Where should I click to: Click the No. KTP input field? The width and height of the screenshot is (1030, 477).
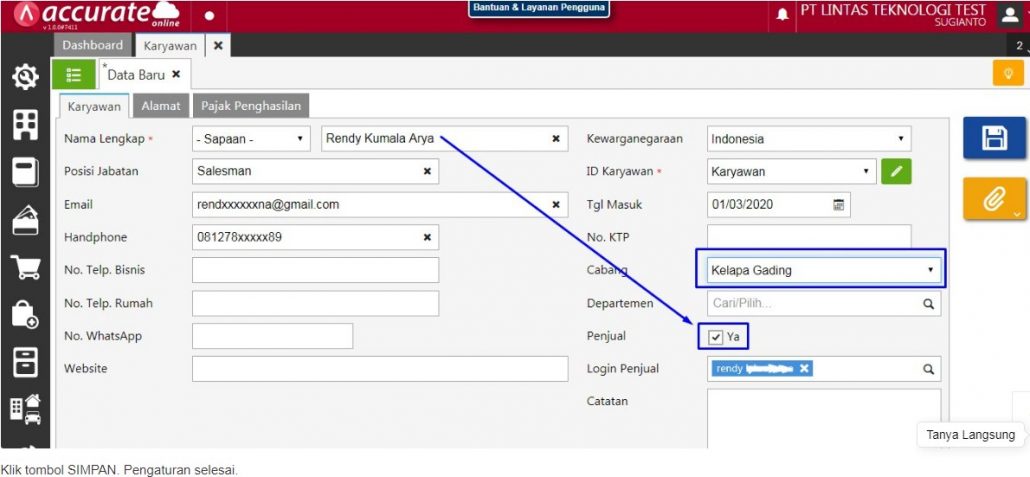[808, 237]
